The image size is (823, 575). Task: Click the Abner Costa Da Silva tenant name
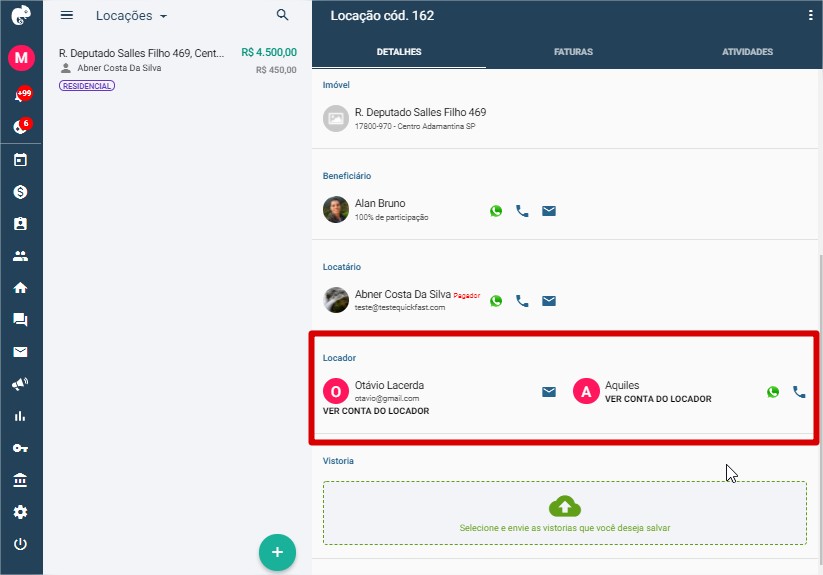point(403,294)
